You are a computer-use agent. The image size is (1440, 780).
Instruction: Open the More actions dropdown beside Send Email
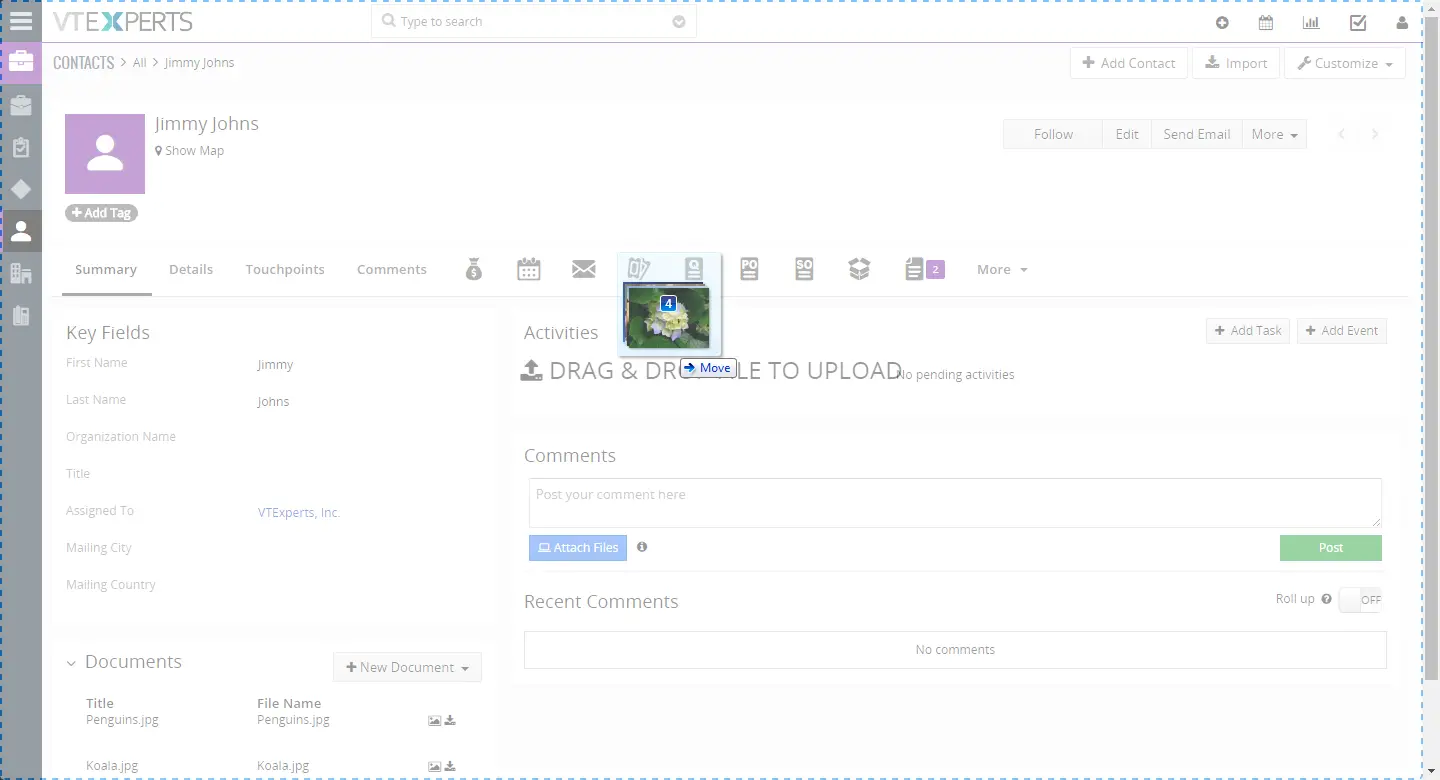tap(1274, 134)
